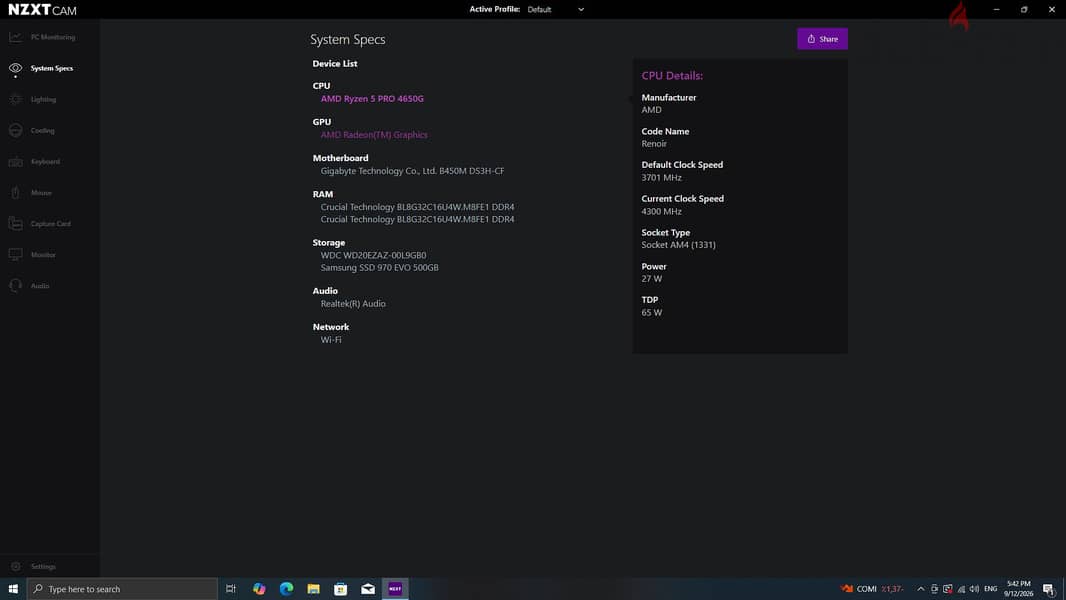Click the NZXT CAM logo
This screenshot has width=1066, height=600.
(x=42, y=10)
